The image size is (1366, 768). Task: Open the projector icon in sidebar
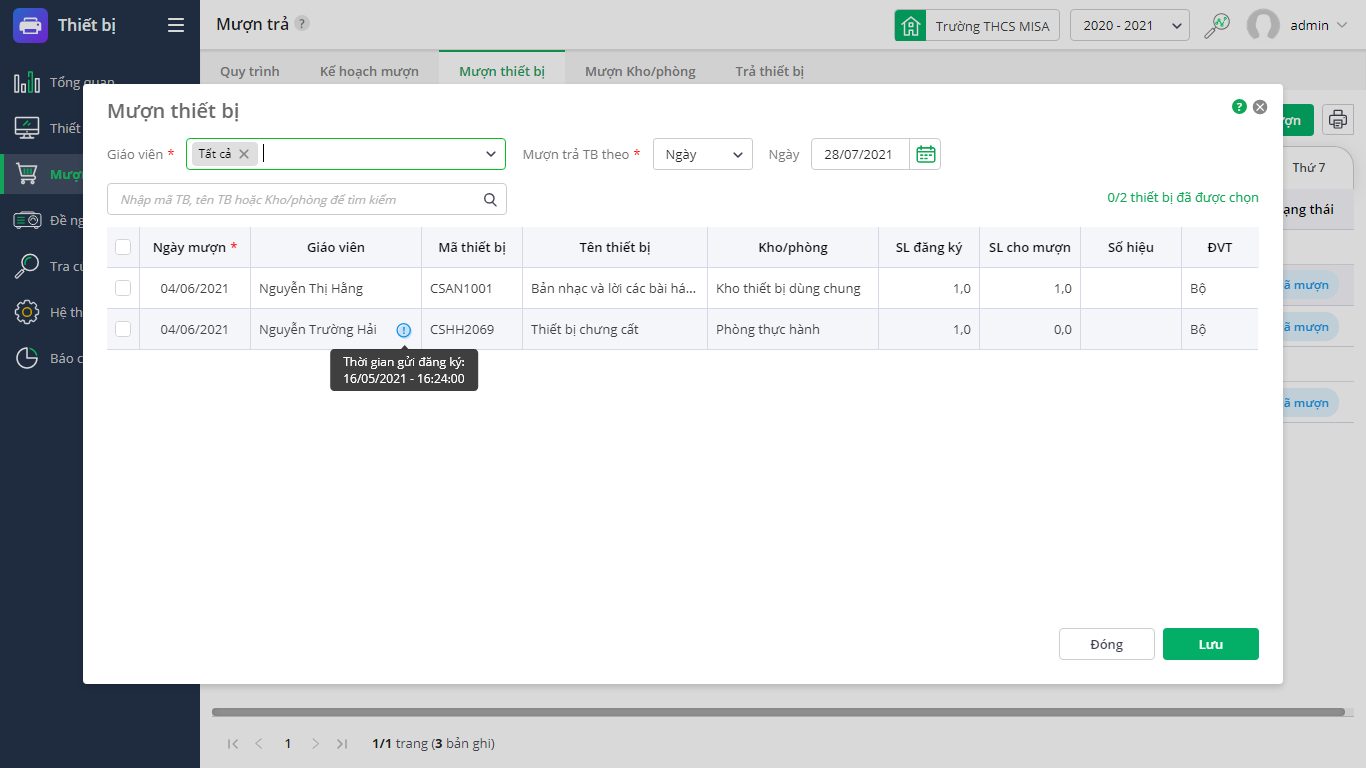pos(27,220)
